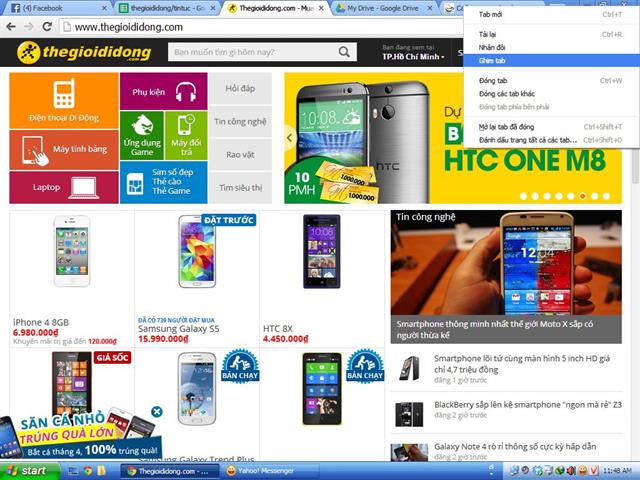Image resolution: width=640 pixels, height=480 pixels.
Task: Open the Phụ kiện headphones tile
Action: 164,91
